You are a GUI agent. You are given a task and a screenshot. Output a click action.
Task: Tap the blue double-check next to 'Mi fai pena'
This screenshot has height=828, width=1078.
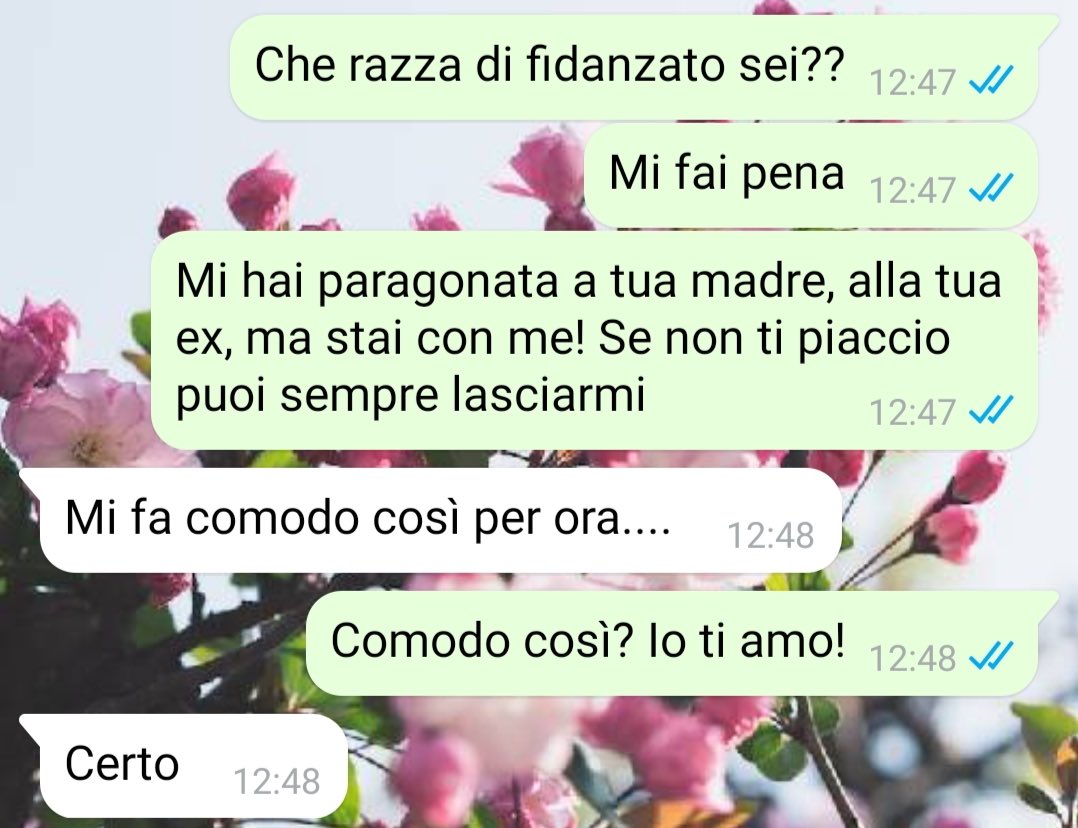(x=991, y=188)
